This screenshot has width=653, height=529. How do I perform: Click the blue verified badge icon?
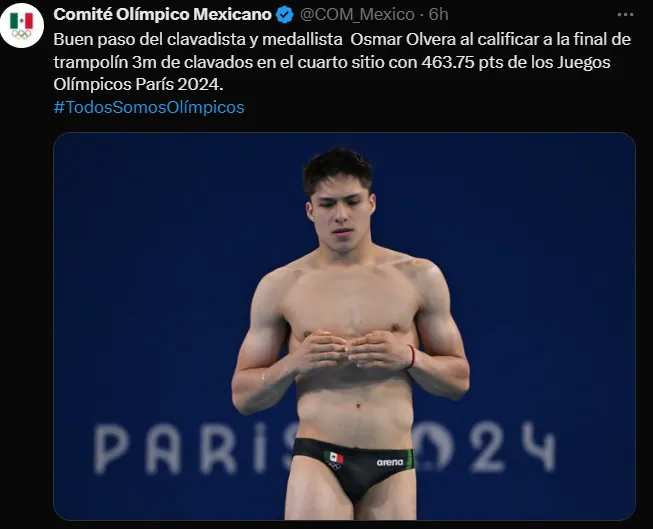(x=285, y=15)
